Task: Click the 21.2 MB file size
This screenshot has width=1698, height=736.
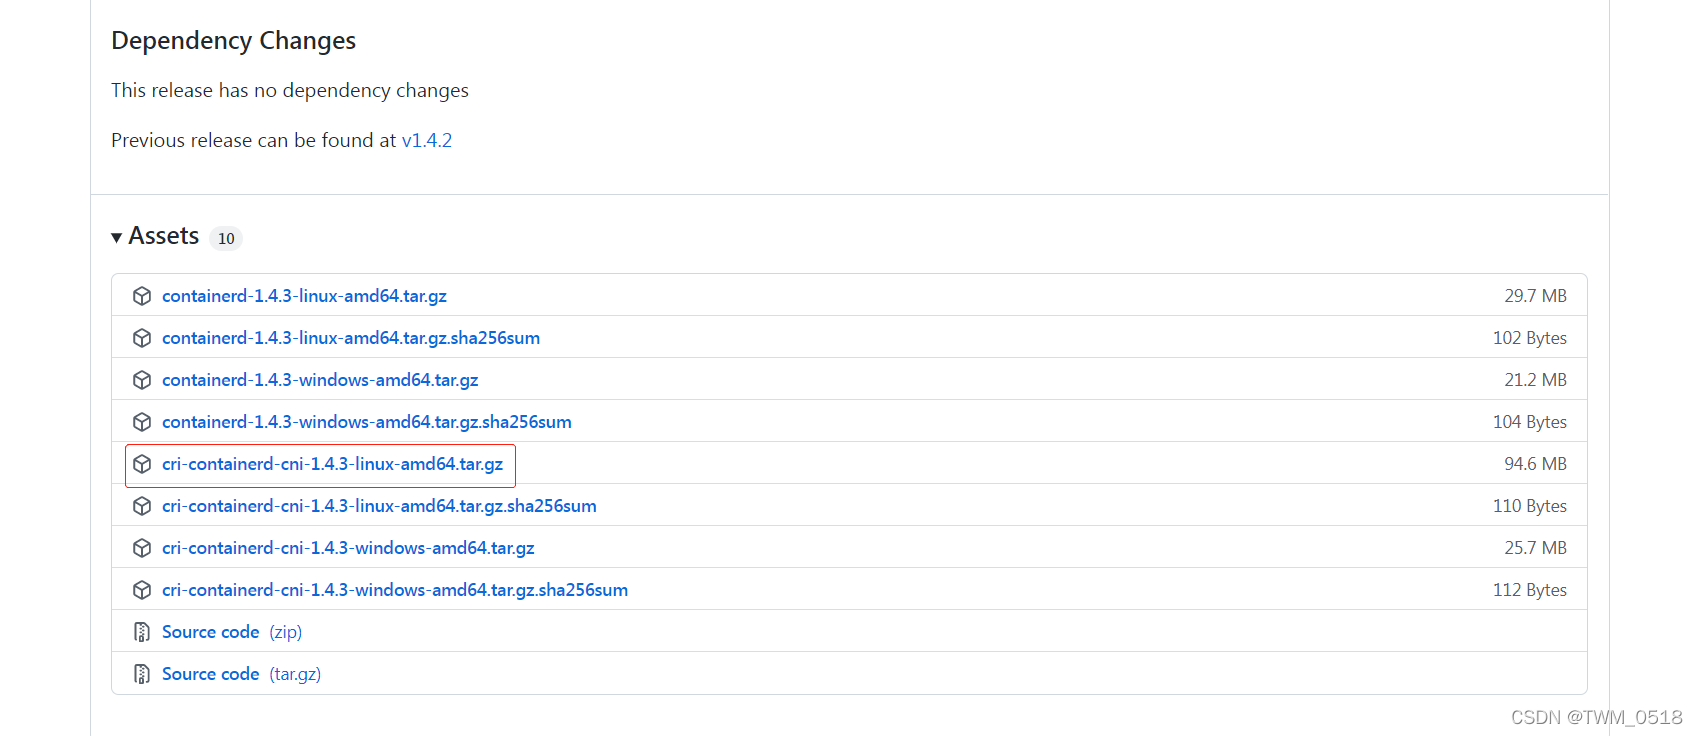Action: pyautogui.click(x=1535, y=380)
